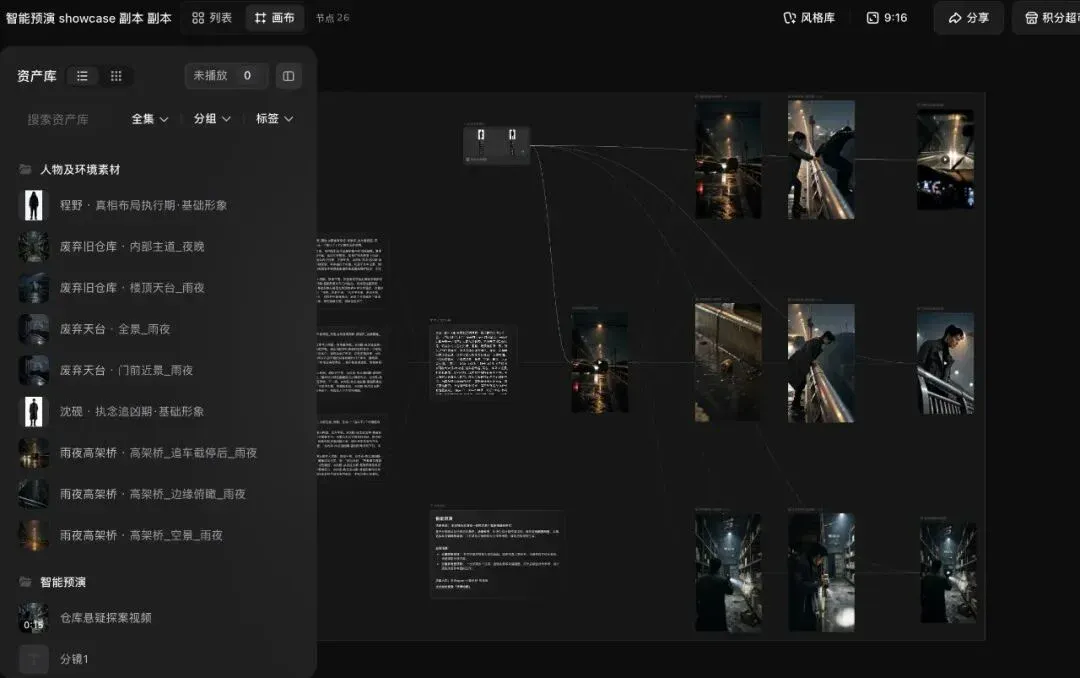Screen dimensions: 1080x678
Task: Switch to the 画布 canvas tab
Action: (274, 18)
